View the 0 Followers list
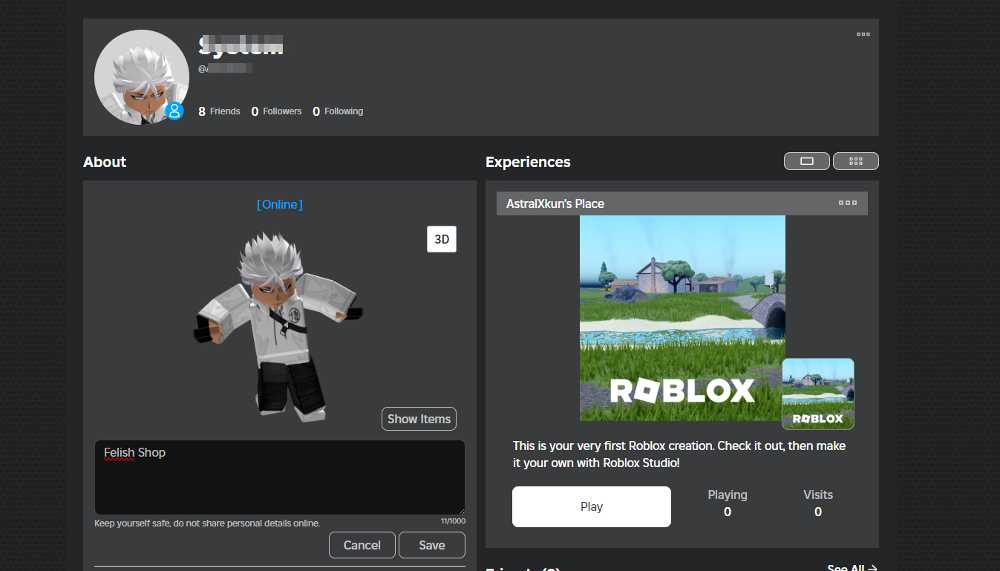 (x=276, y=112)
